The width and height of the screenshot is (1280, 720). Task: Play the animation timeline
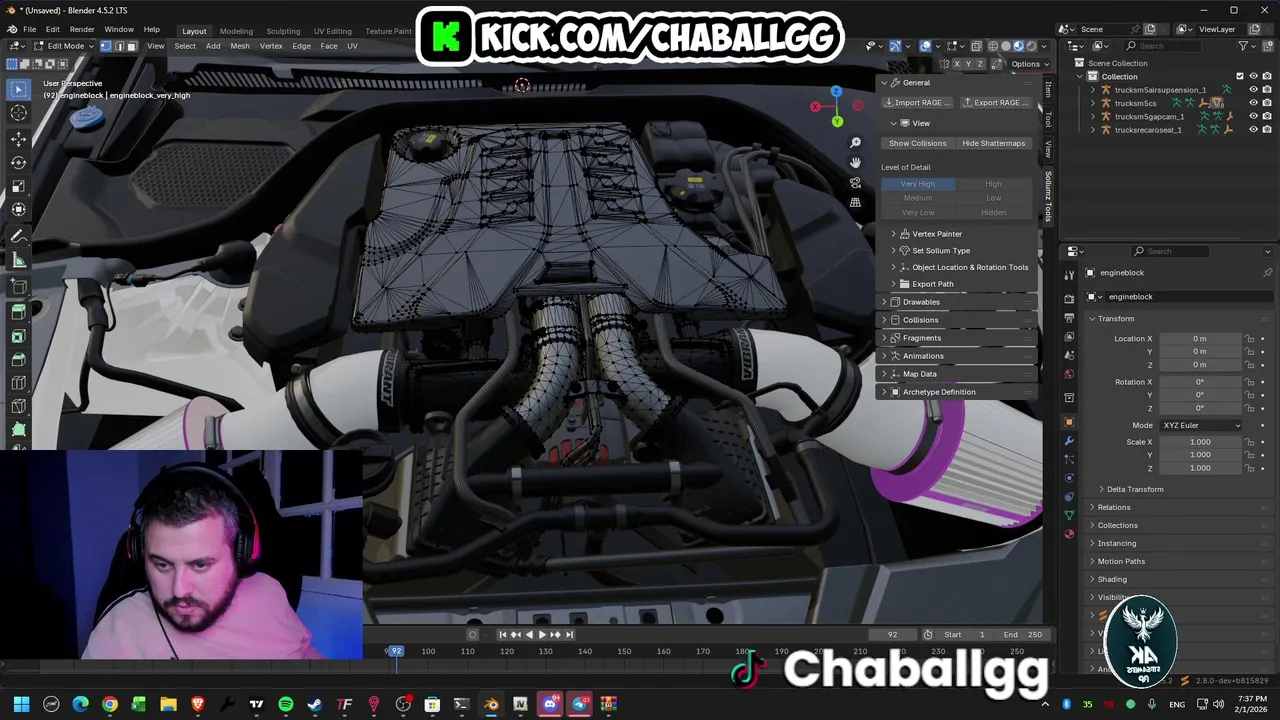coord(542,634)
